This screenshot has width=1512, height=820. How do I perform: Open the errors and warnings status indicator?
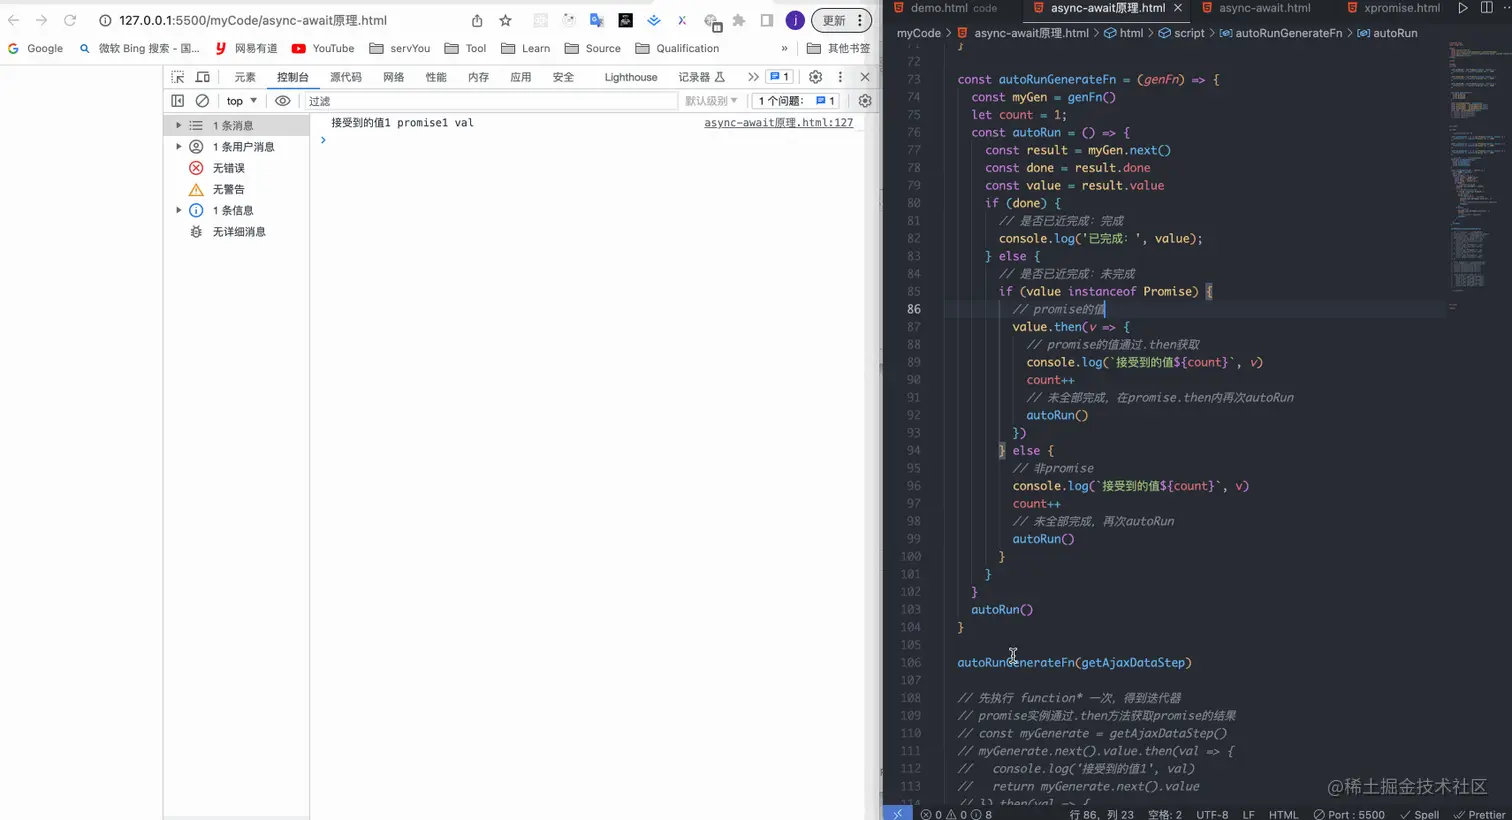pos(956,814)
